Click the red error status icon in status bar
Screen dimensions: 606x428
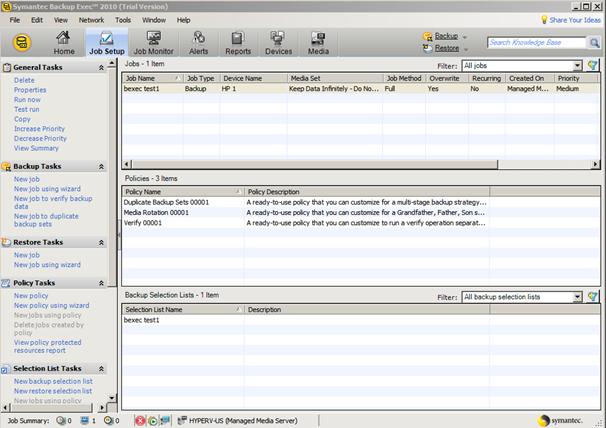140,421
